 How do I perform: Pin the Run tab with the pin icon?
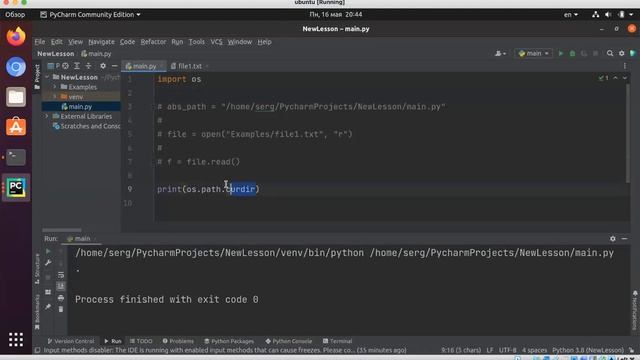tap(48, 307)
